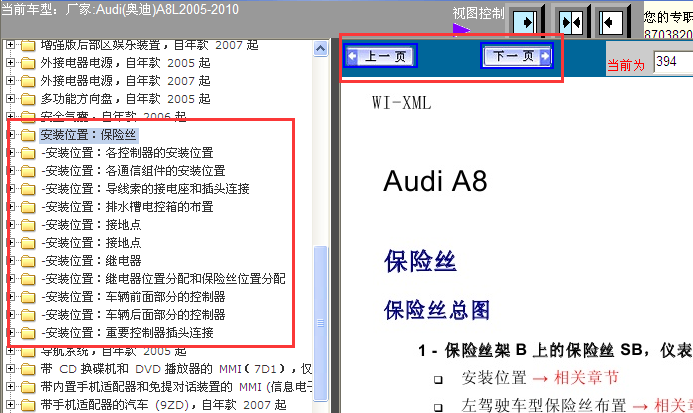Viewport: 693px width, 413px height.
Task: Click 保险丝架 B 上的保险丝 SB line
Action: point(555,351)
